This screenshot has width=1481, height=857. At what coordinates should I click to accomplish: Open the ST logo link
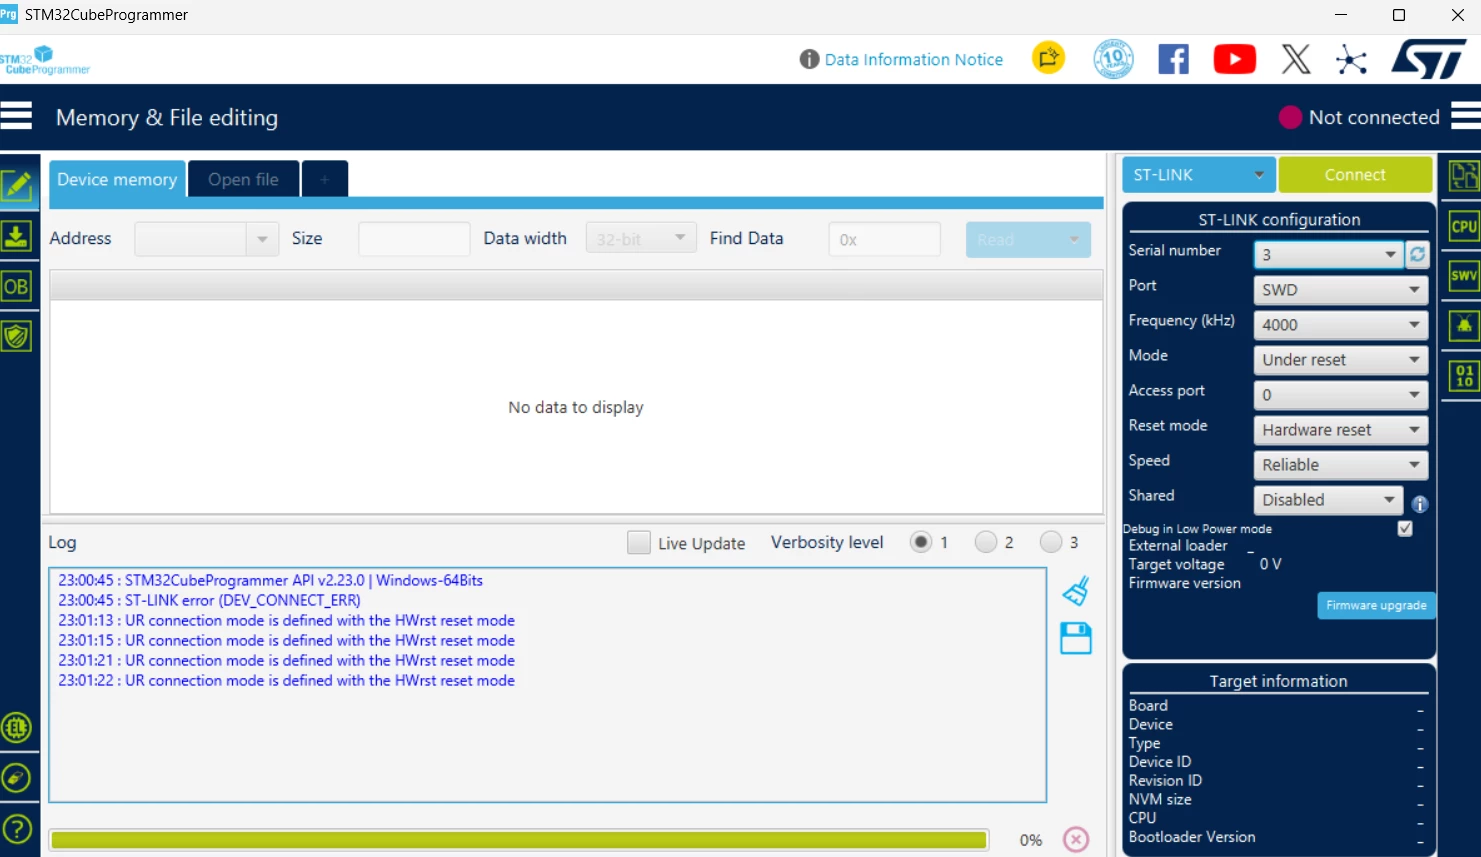[x=1429, y=59]
